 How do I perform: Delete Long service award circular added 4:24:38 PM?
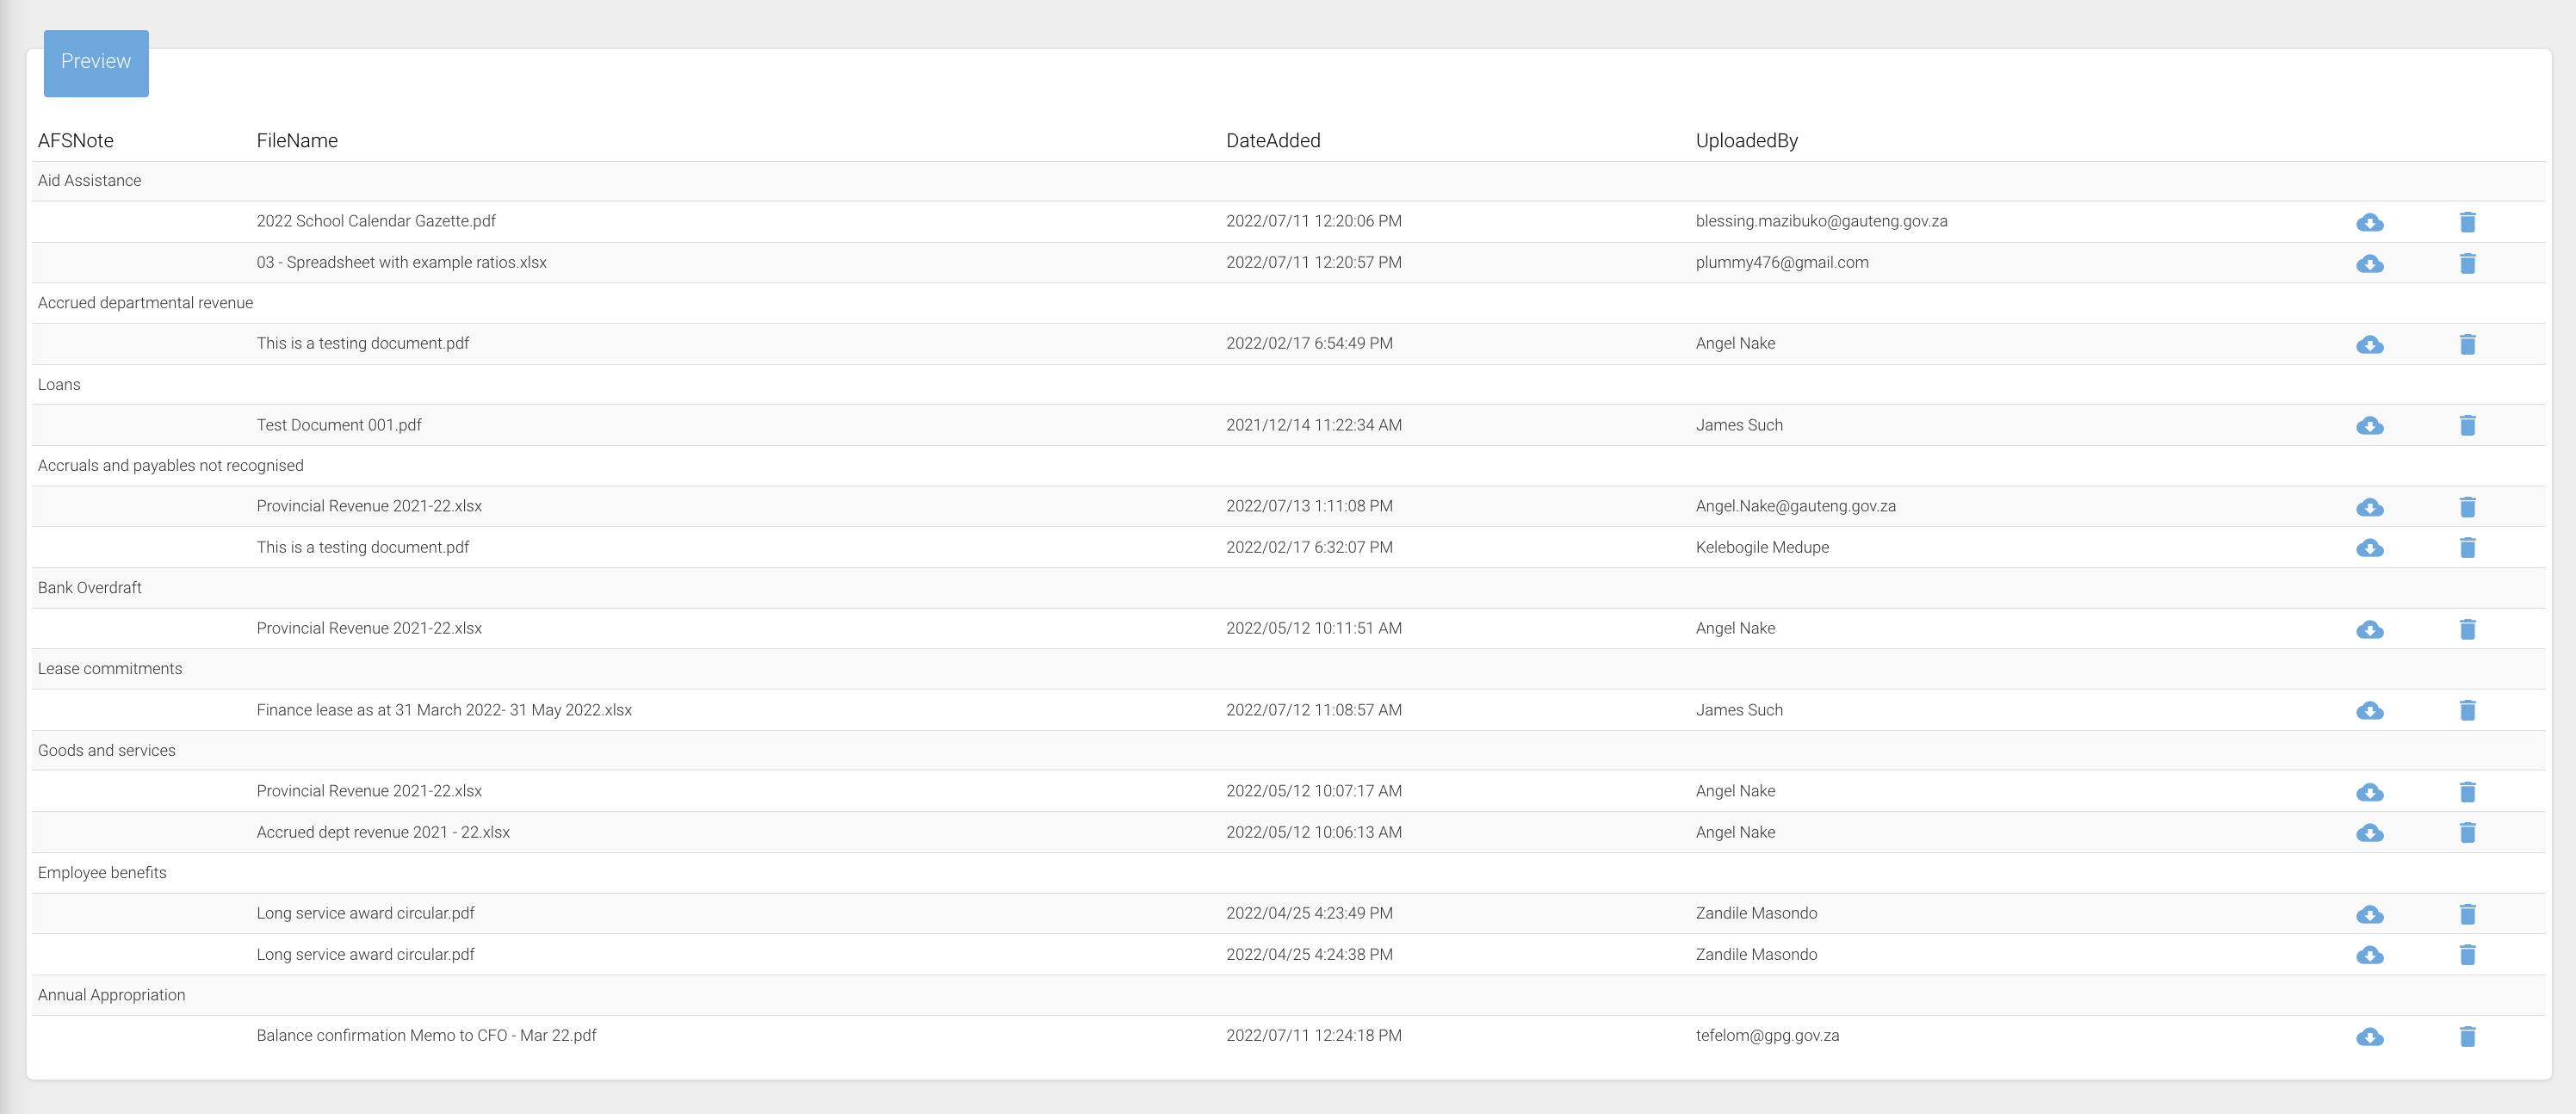(2467, 955)
